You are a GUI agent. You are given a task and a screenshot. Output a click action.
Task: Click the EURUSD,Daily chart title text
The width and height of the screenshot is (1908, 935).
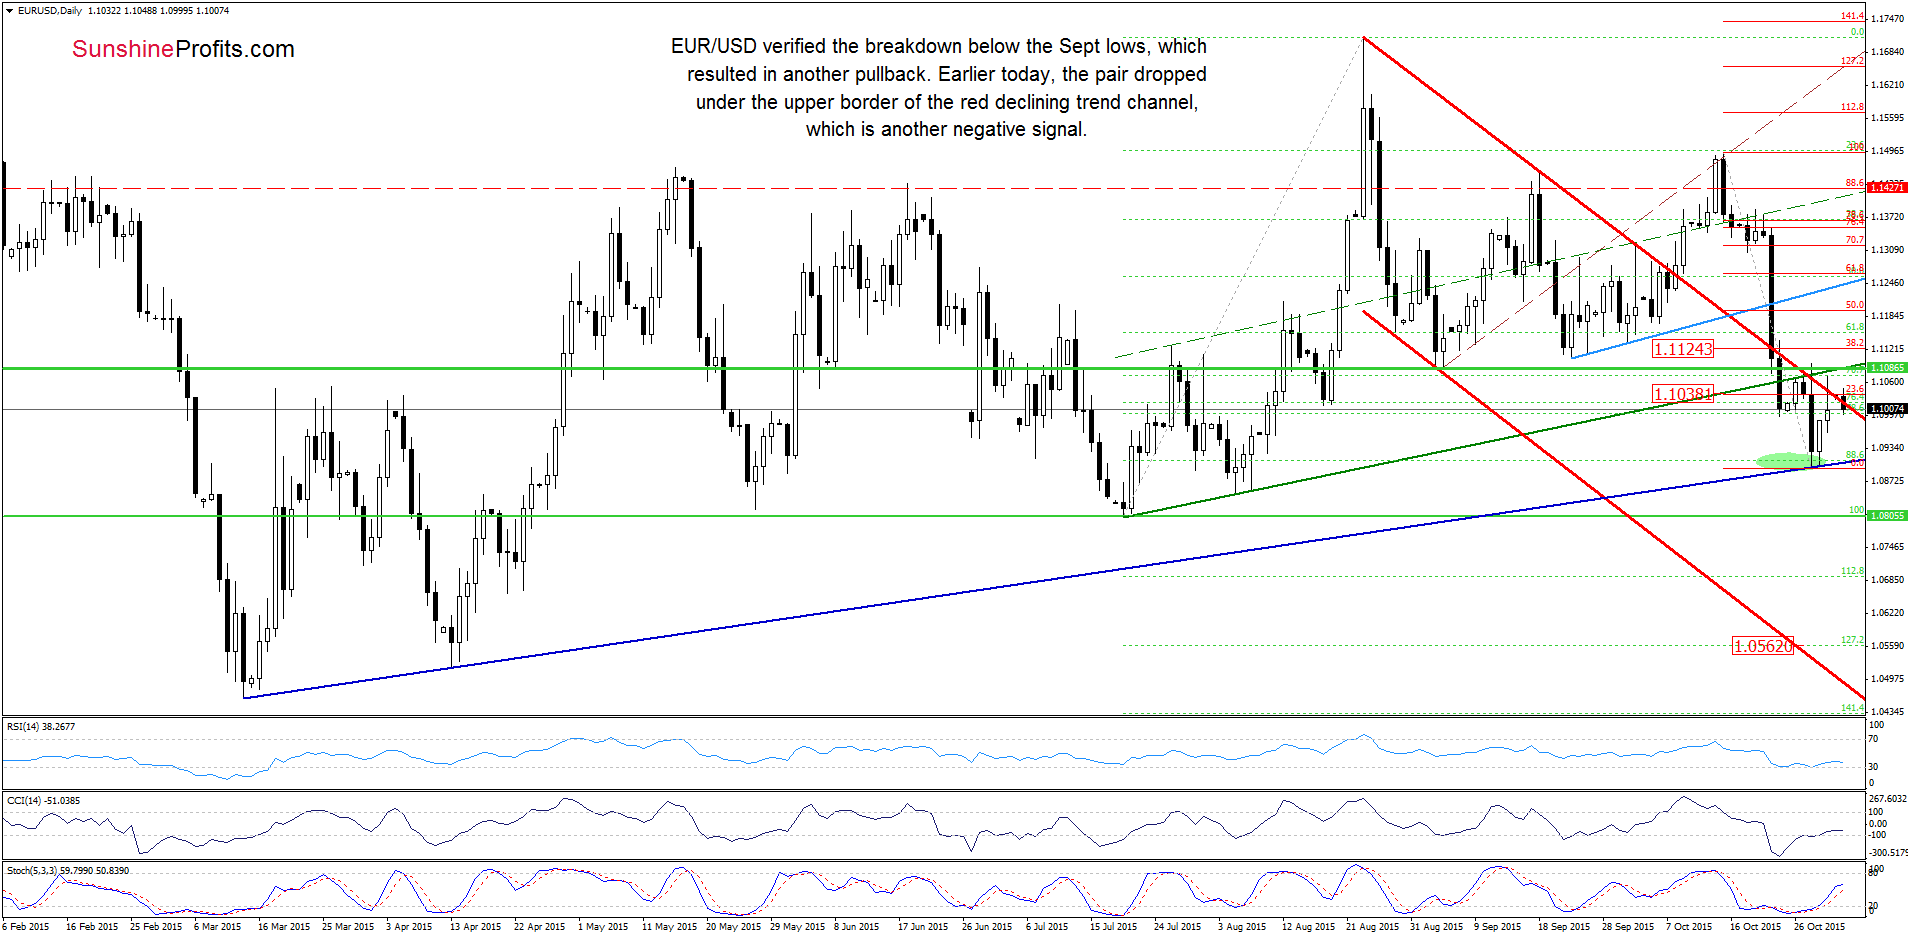click(50, 10)
